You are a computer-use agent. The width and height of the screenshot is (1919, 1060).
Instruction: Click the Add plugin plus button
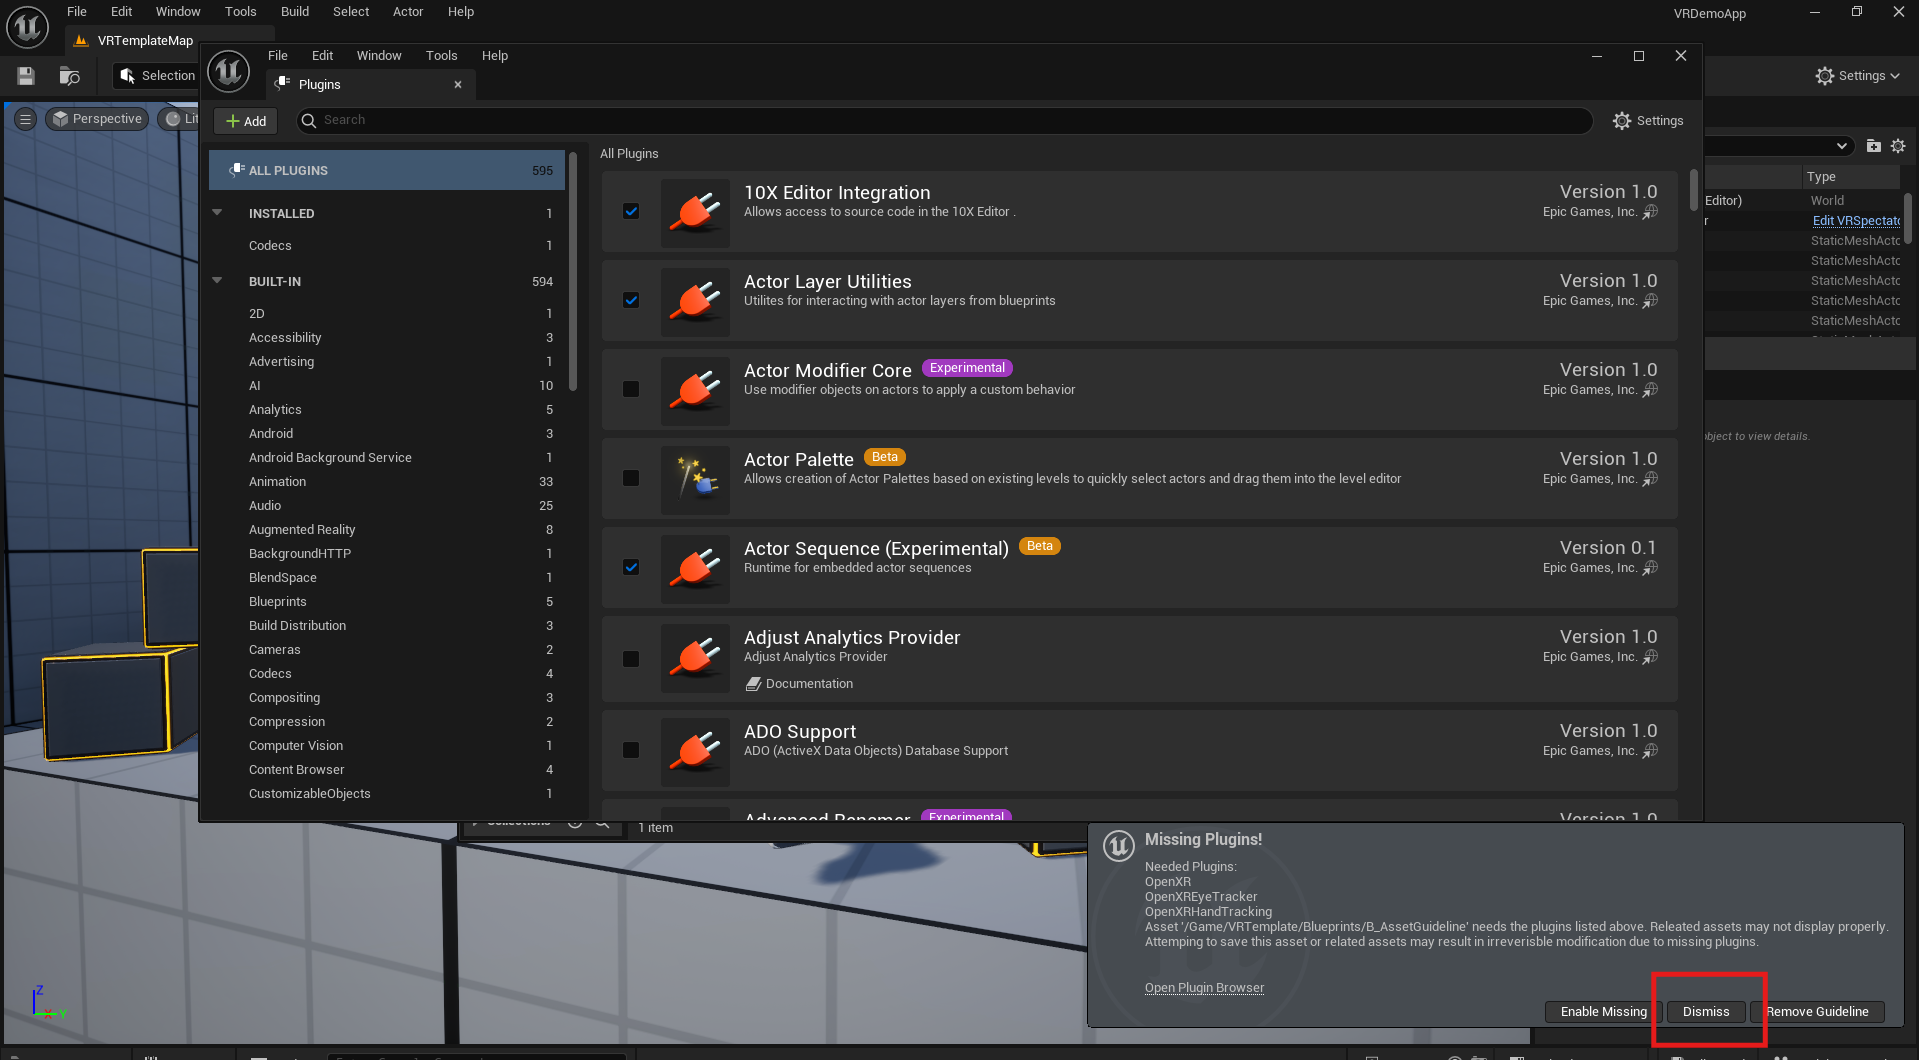pos(246,121)
